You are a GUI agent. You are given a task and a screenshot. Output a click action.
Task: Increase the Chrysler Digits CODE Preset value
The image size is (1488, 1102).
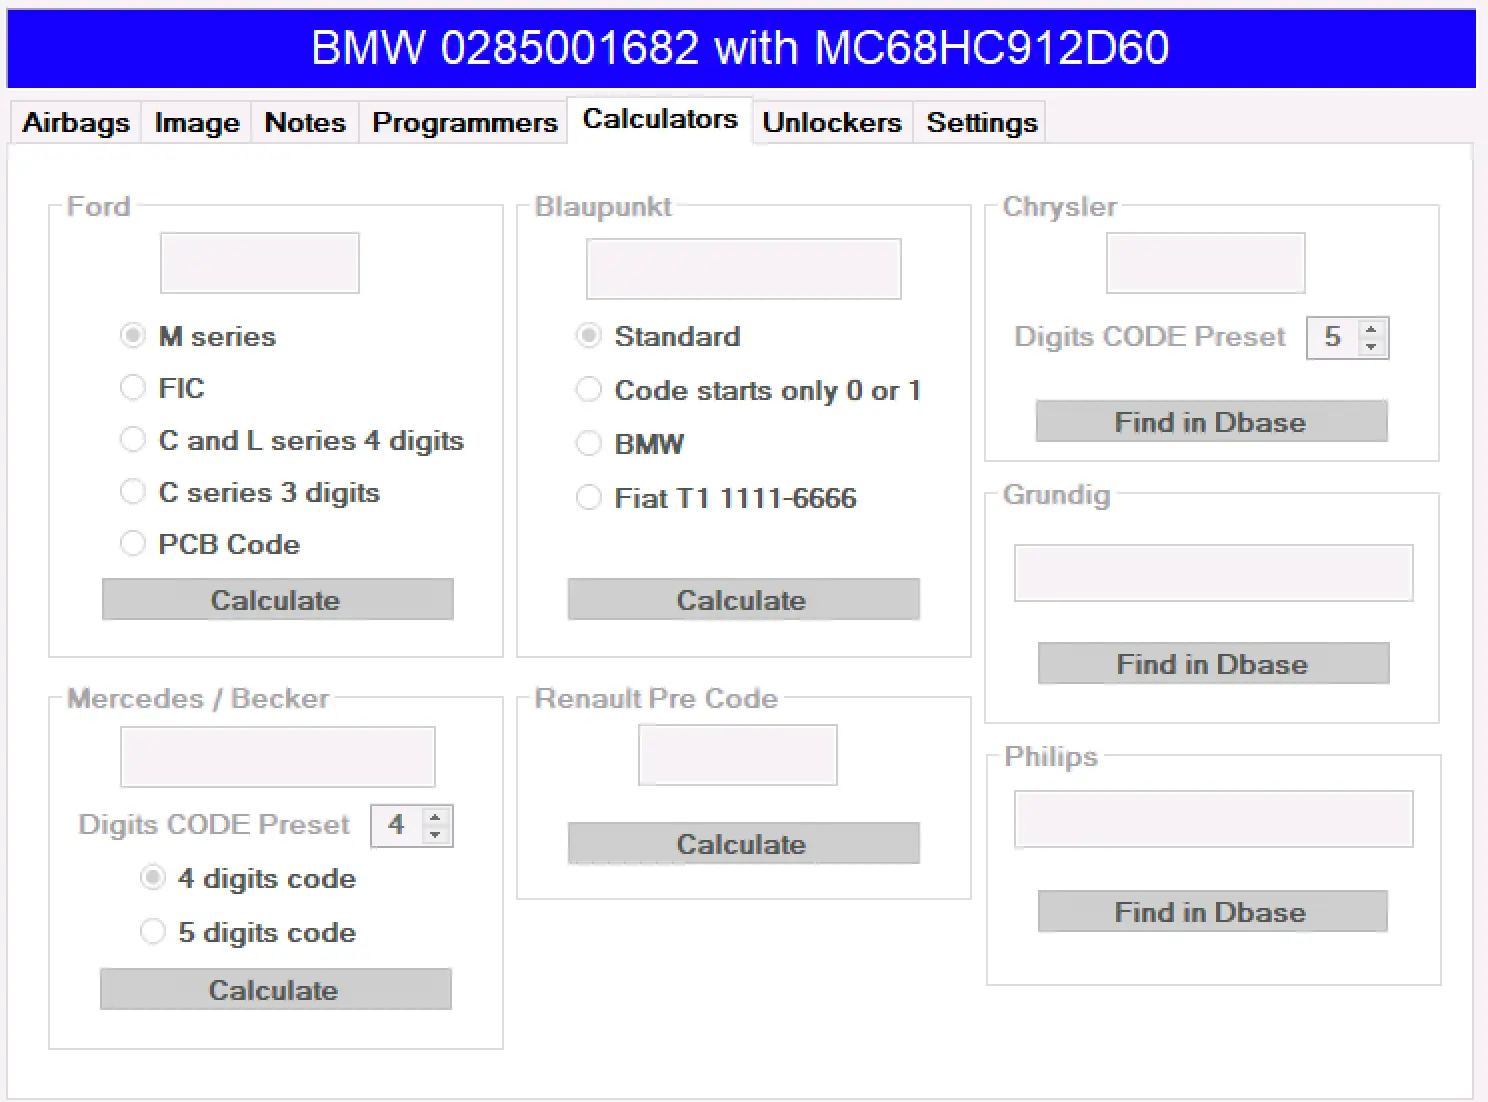coord(1372,328)
